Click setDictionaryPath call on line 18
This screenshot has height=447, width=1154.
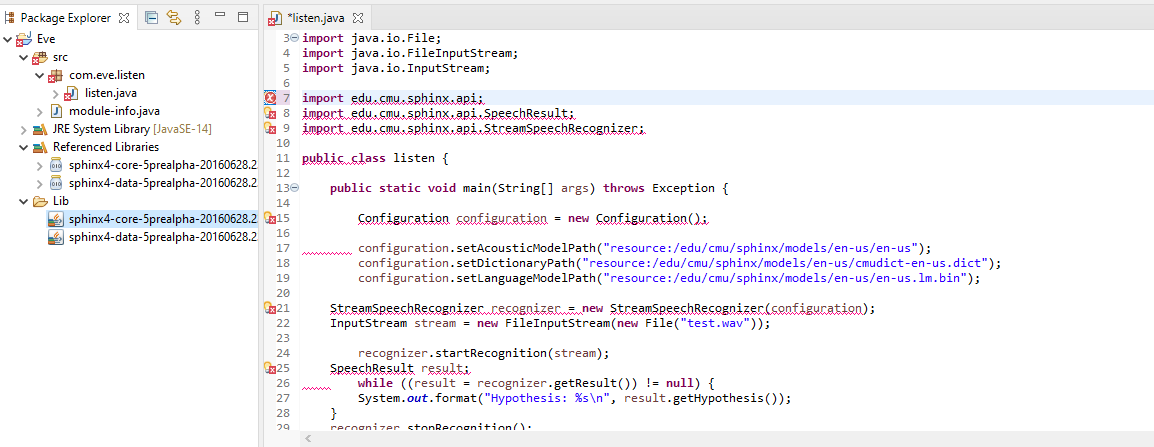click(x=680, y=263)
